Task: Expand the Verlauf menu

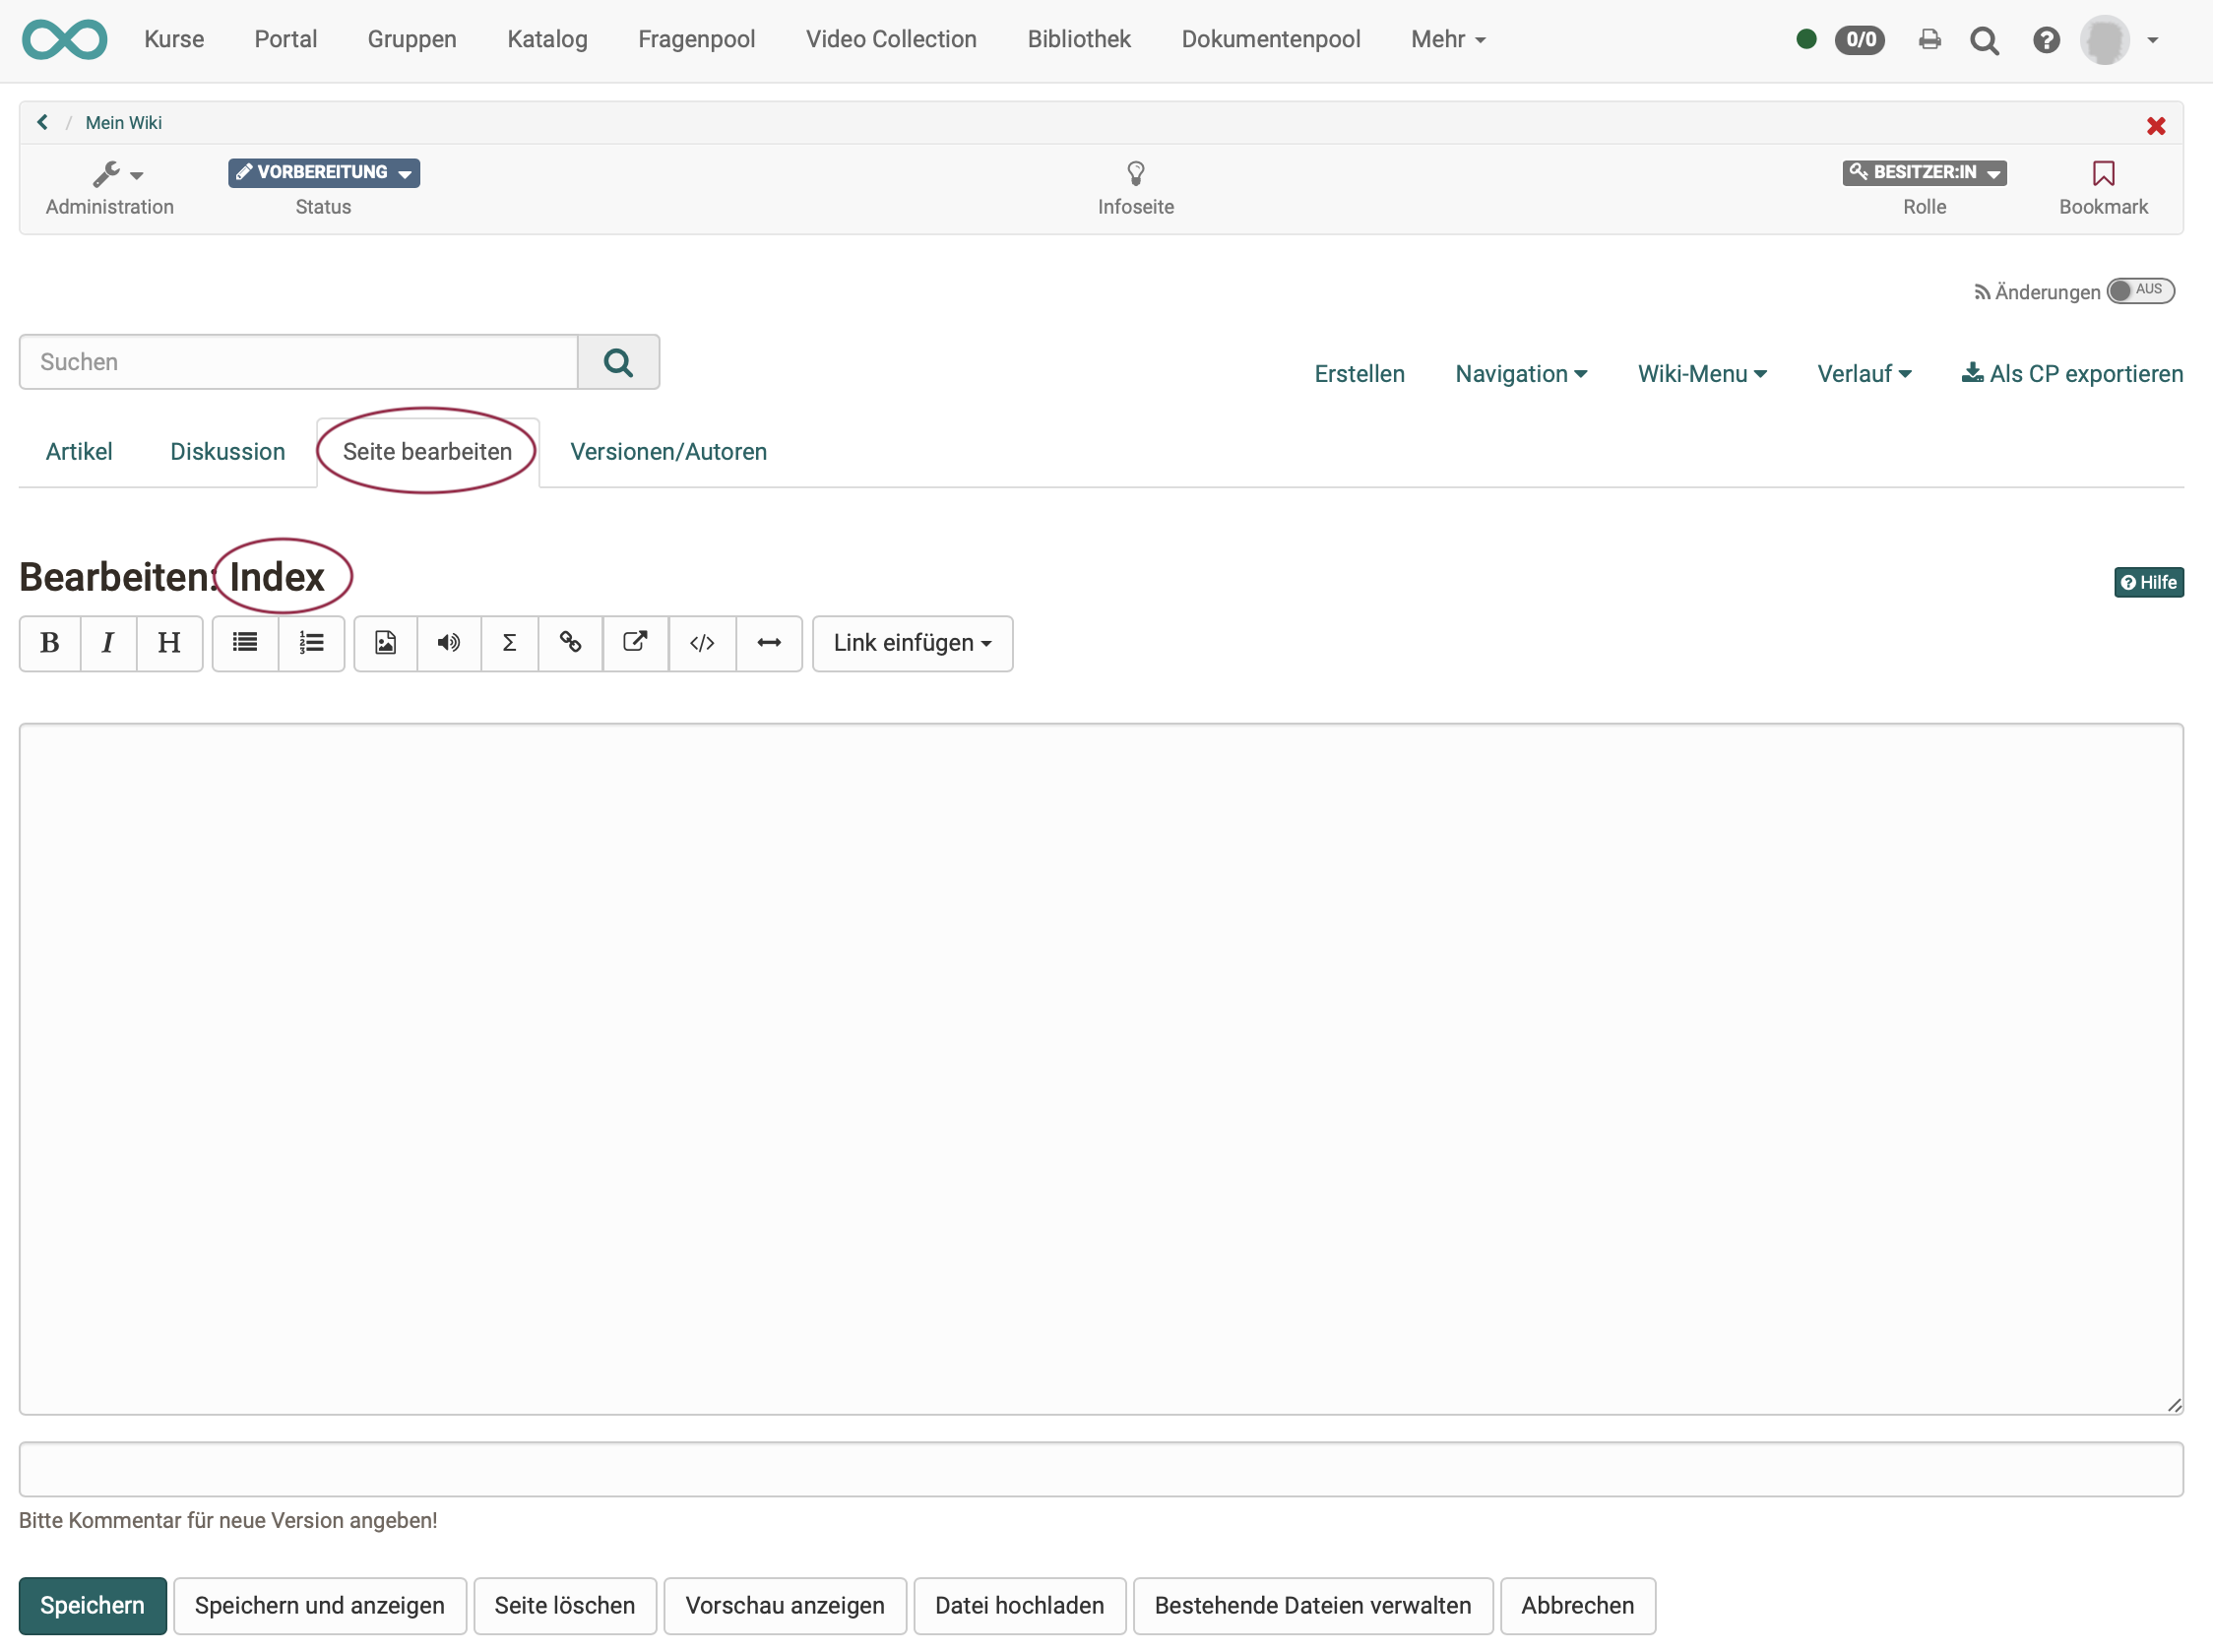Action: coord(1864,373)
